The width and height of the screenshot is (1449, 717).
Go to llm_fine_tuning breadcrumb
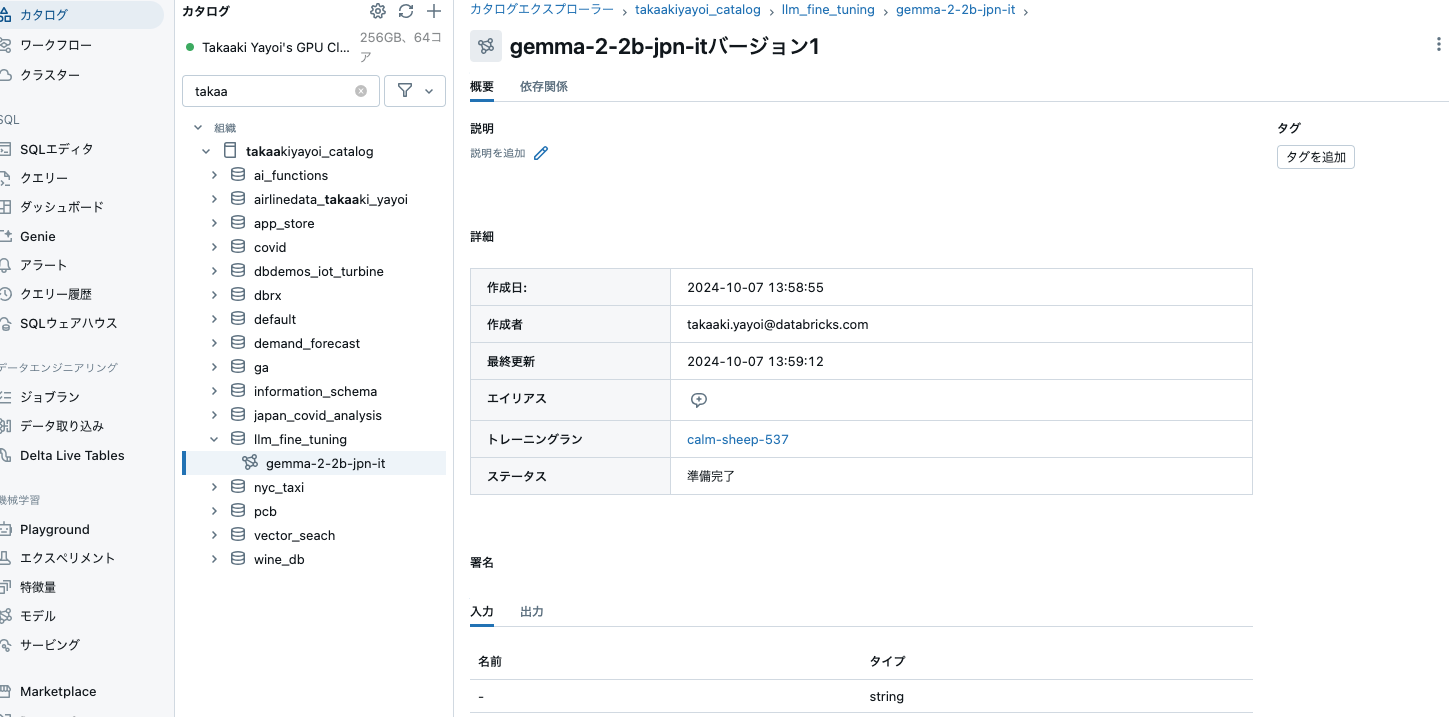tap(828, 9)
